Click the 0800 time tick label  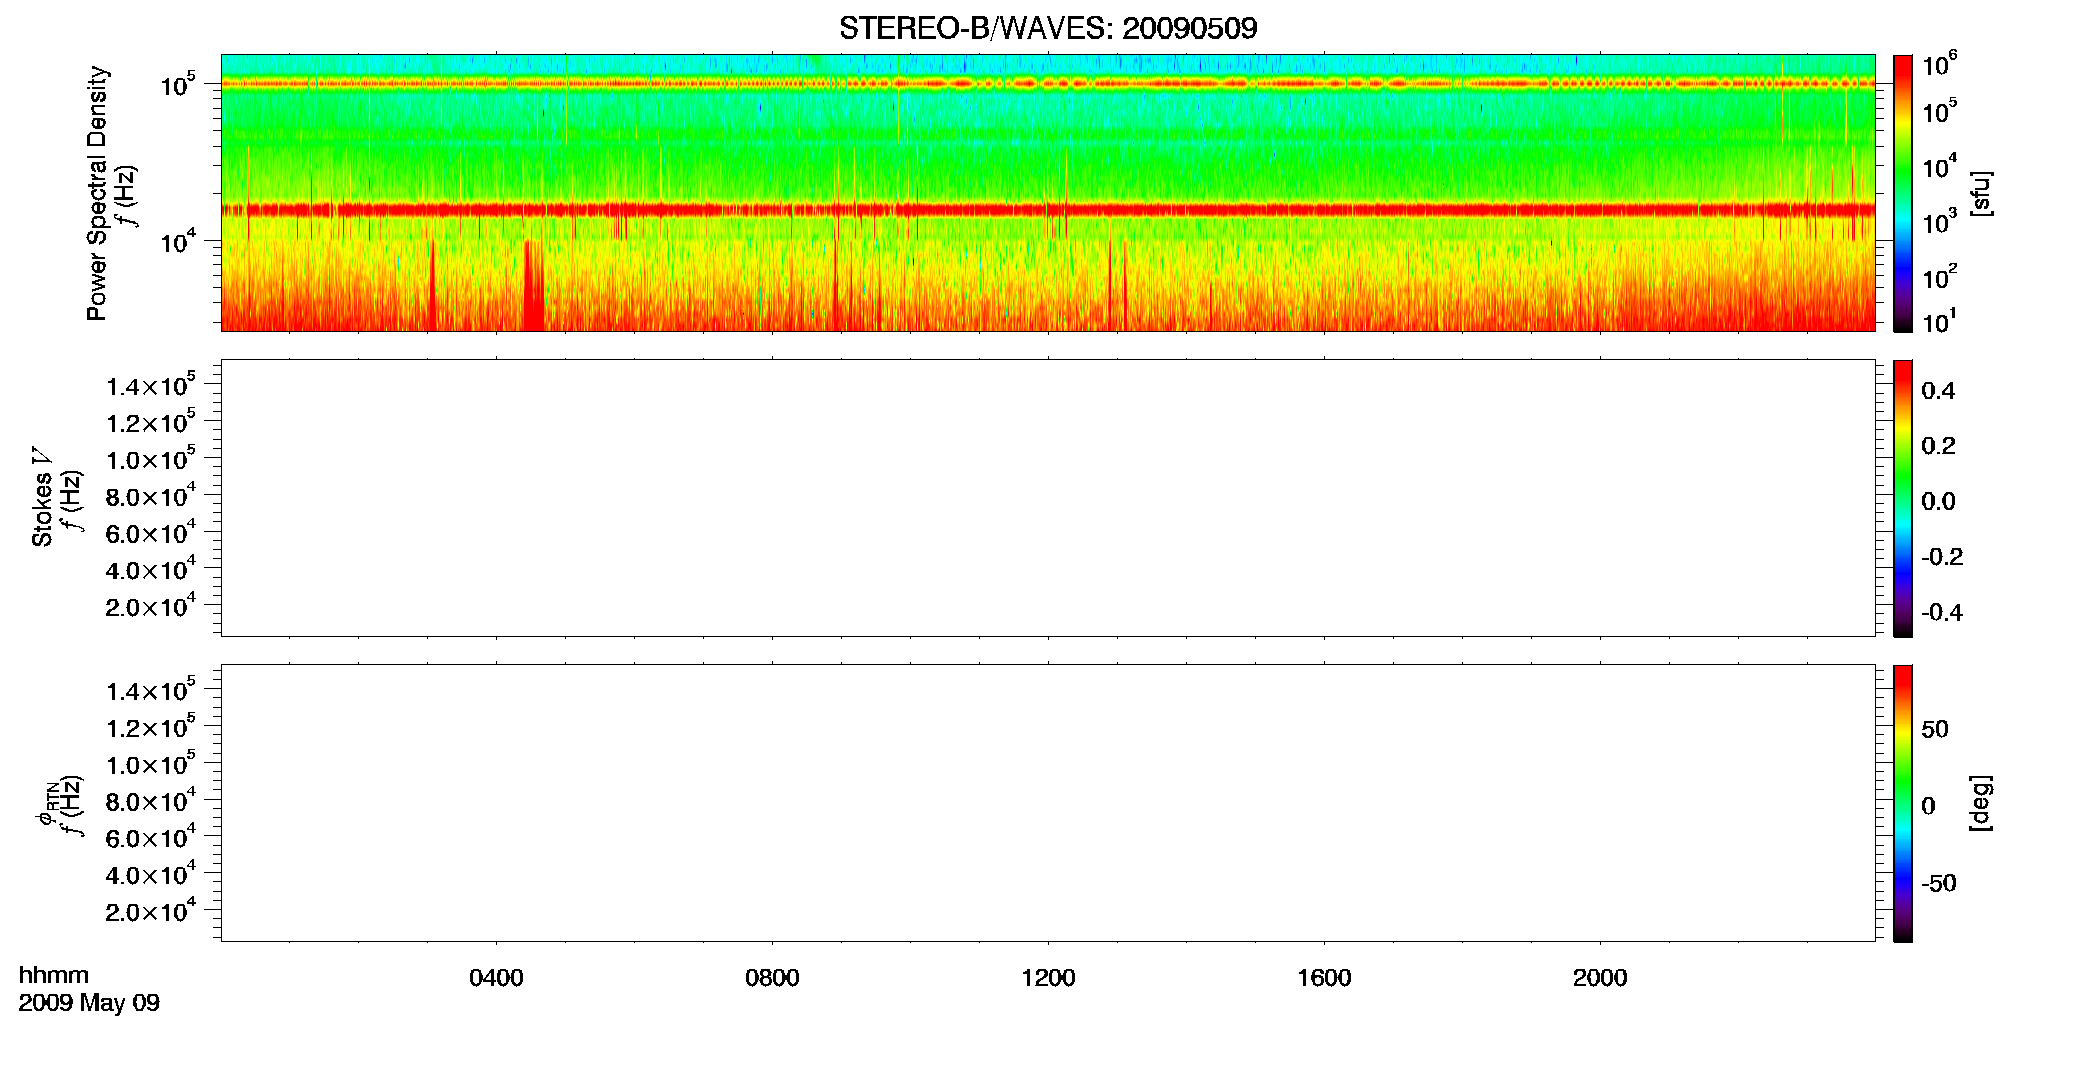point(772,978)
